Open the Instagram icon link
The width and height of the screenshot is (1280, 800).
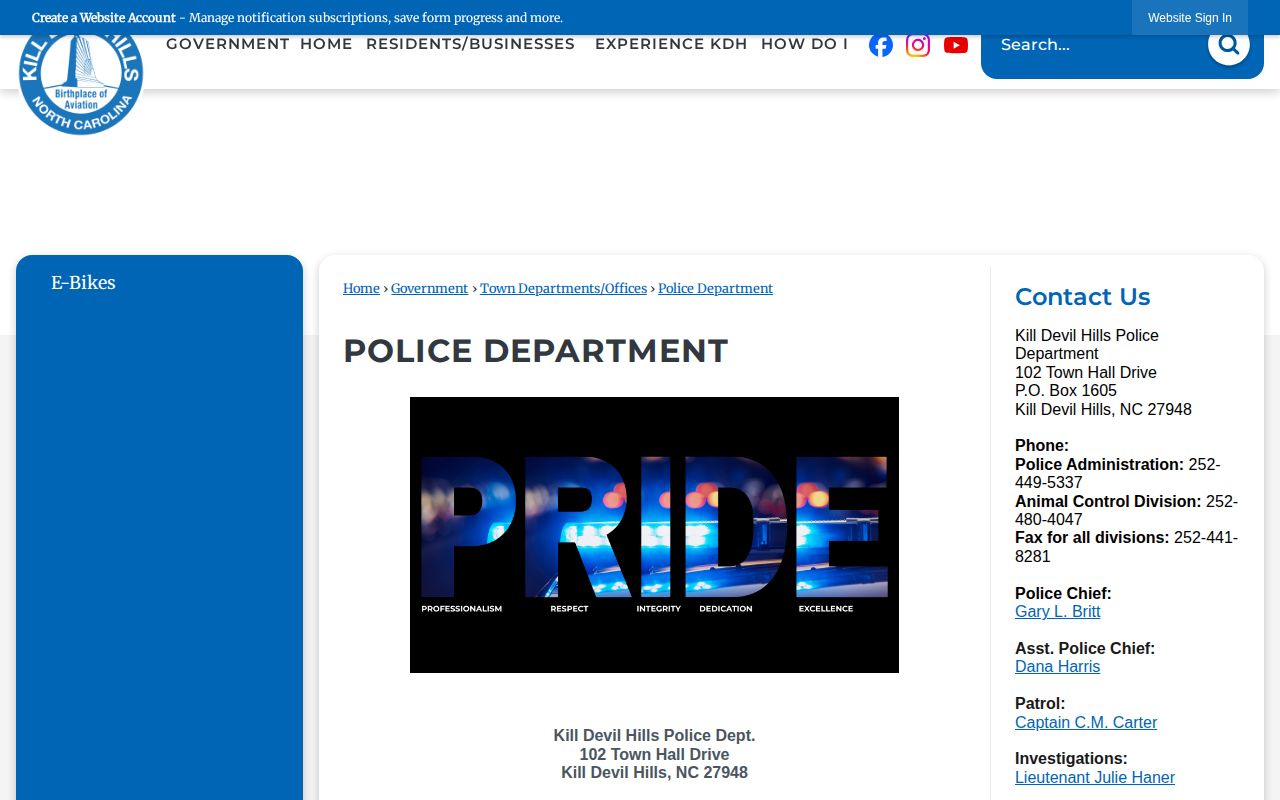click(918, 45)
